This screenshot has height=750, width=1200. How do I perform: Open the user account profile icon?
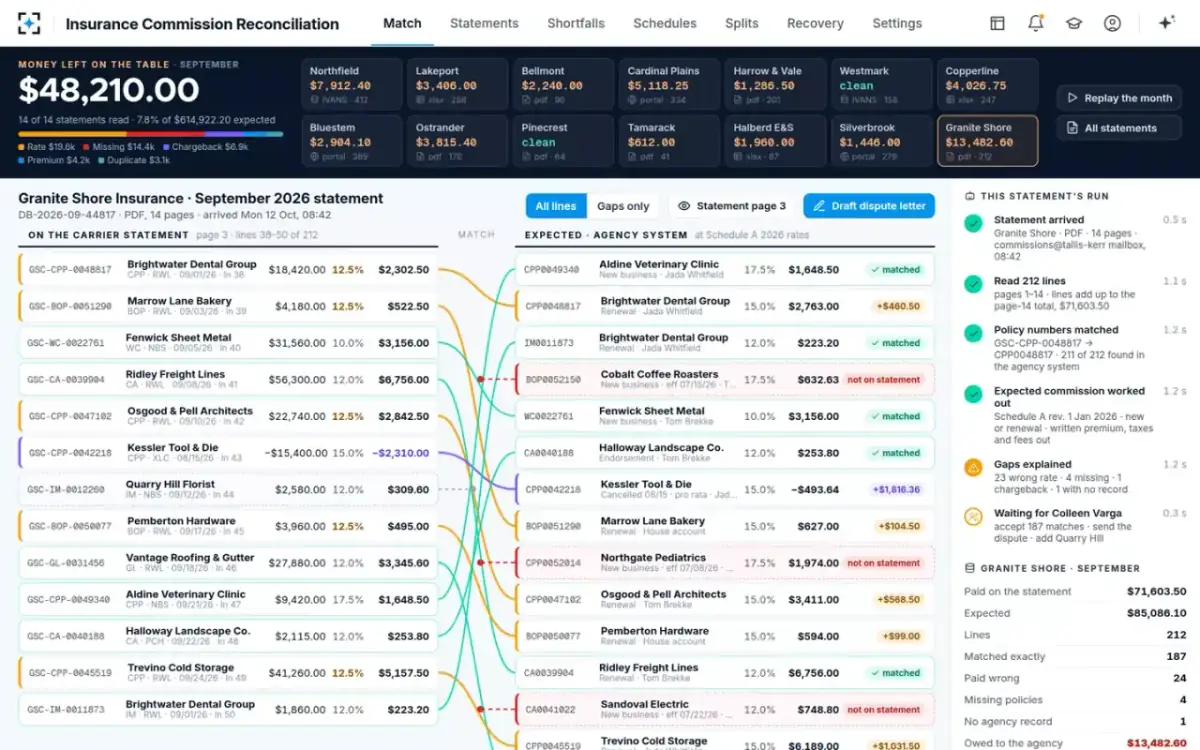tap(1112, 23)
